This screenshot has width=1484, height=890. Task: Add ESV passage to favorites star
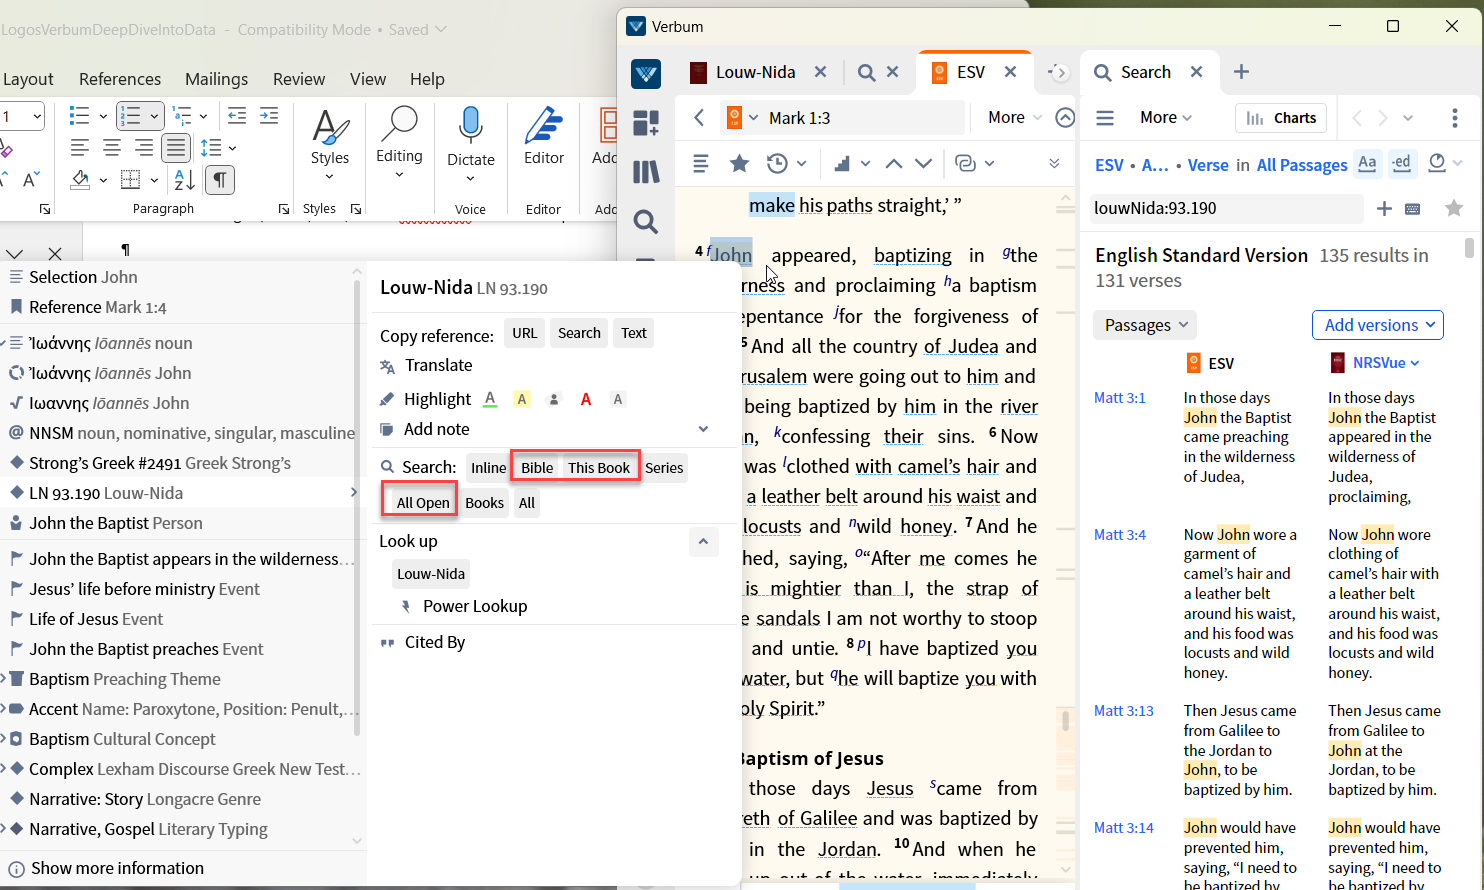[x=739, y=163]
